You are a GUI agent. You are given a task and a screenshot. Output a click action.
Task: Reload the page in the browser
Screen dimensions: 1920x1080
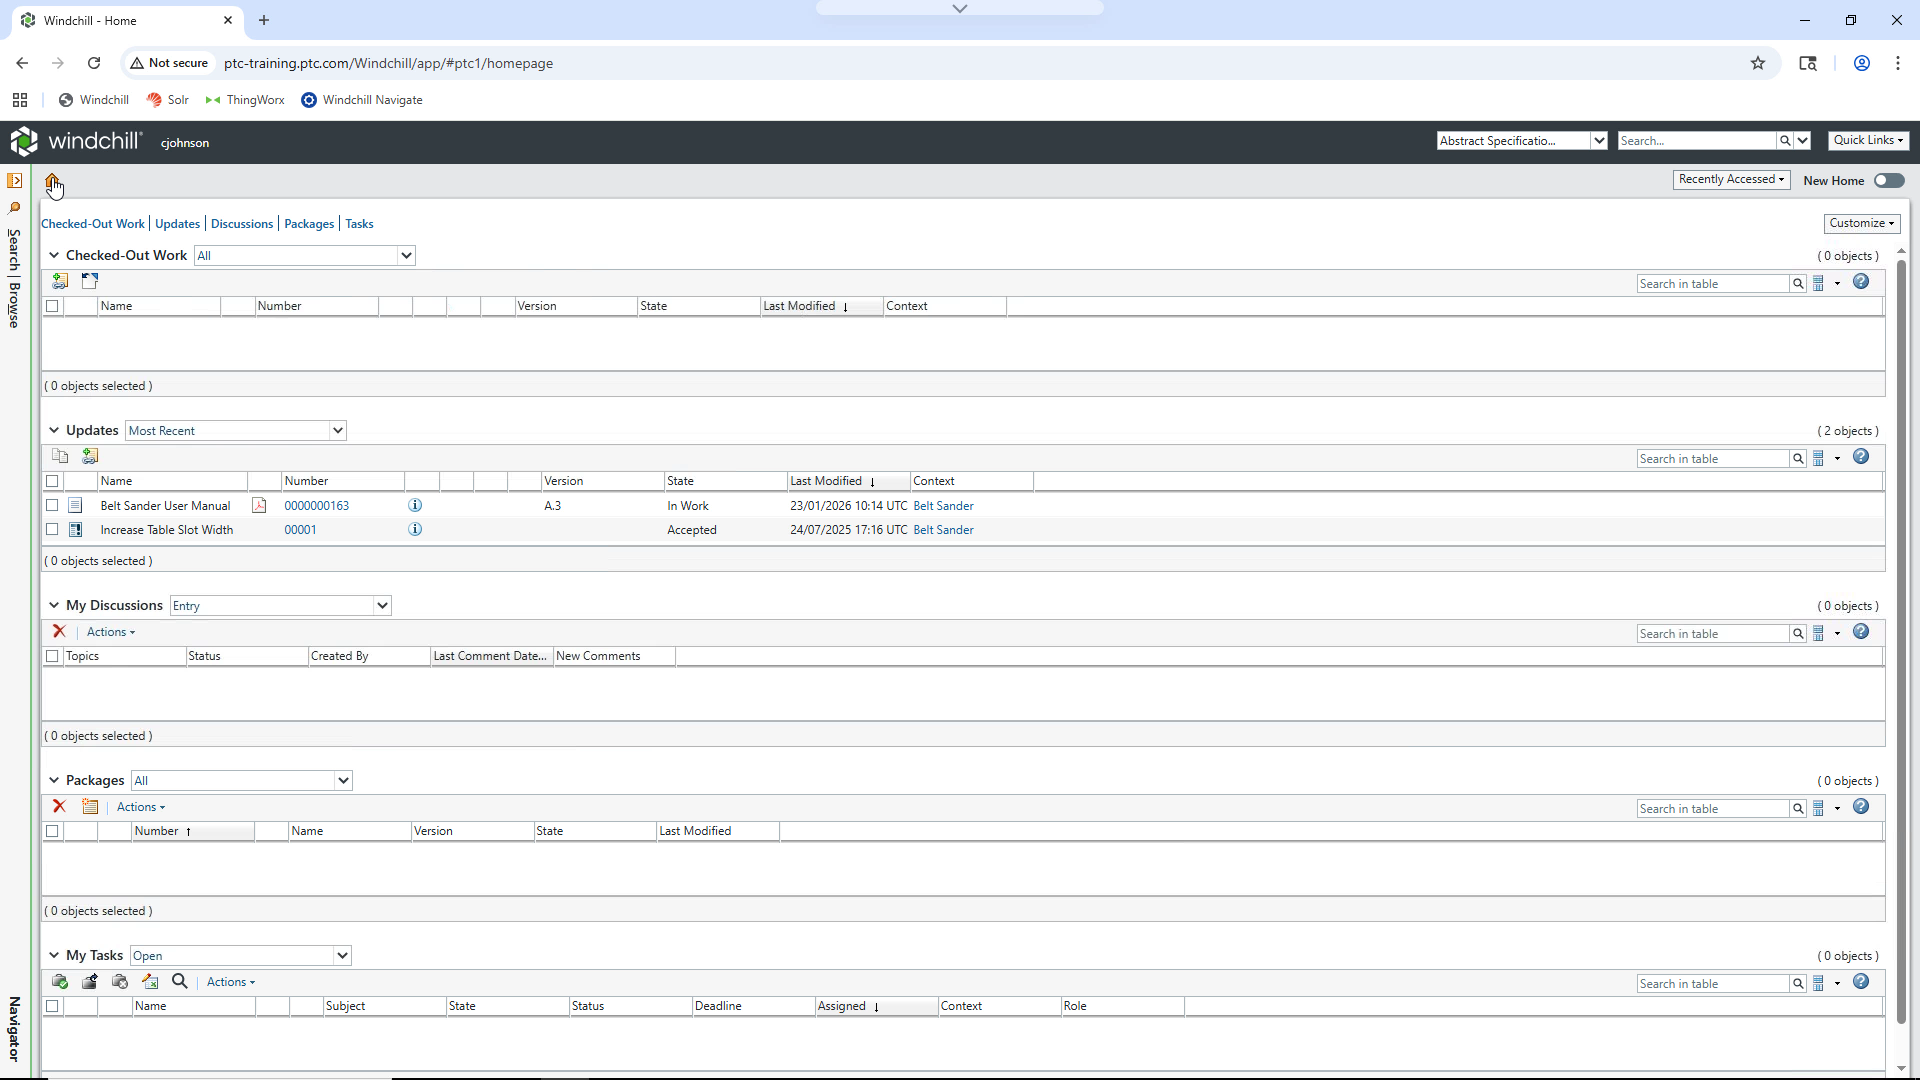point(94,63)
